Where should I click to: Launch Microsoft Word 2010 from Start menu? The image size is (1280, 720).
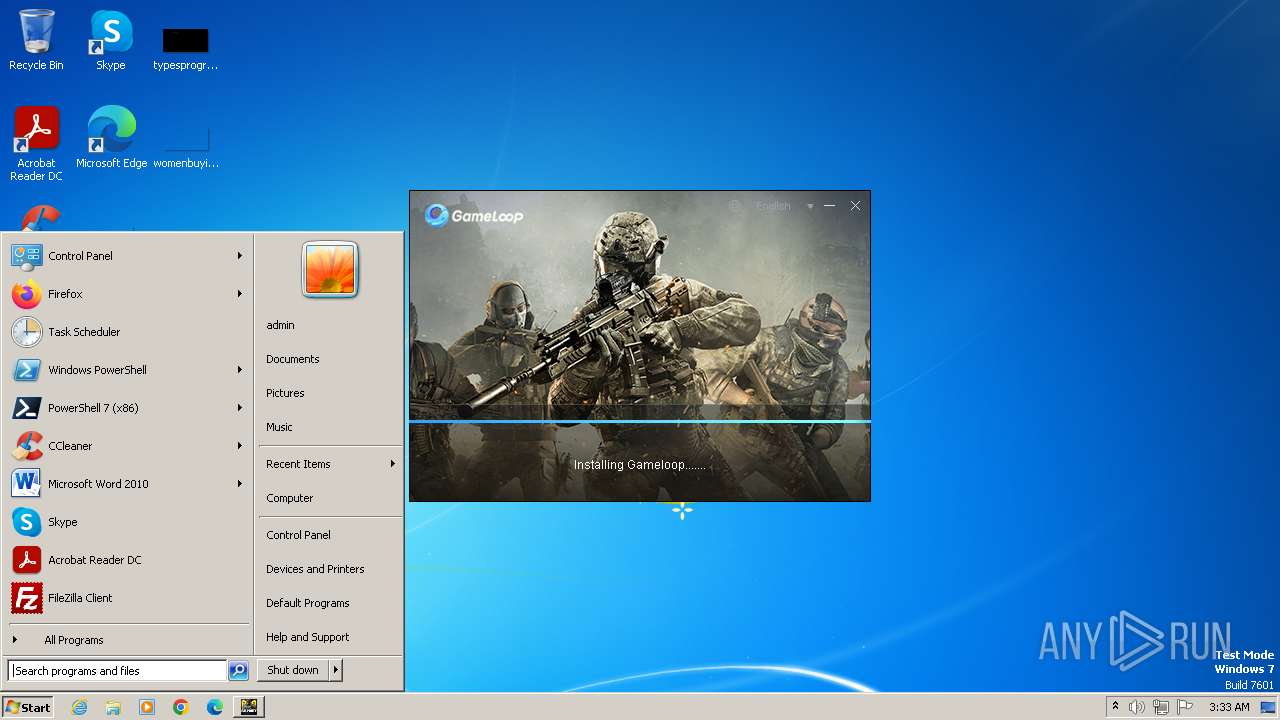[x=127, y=484]
